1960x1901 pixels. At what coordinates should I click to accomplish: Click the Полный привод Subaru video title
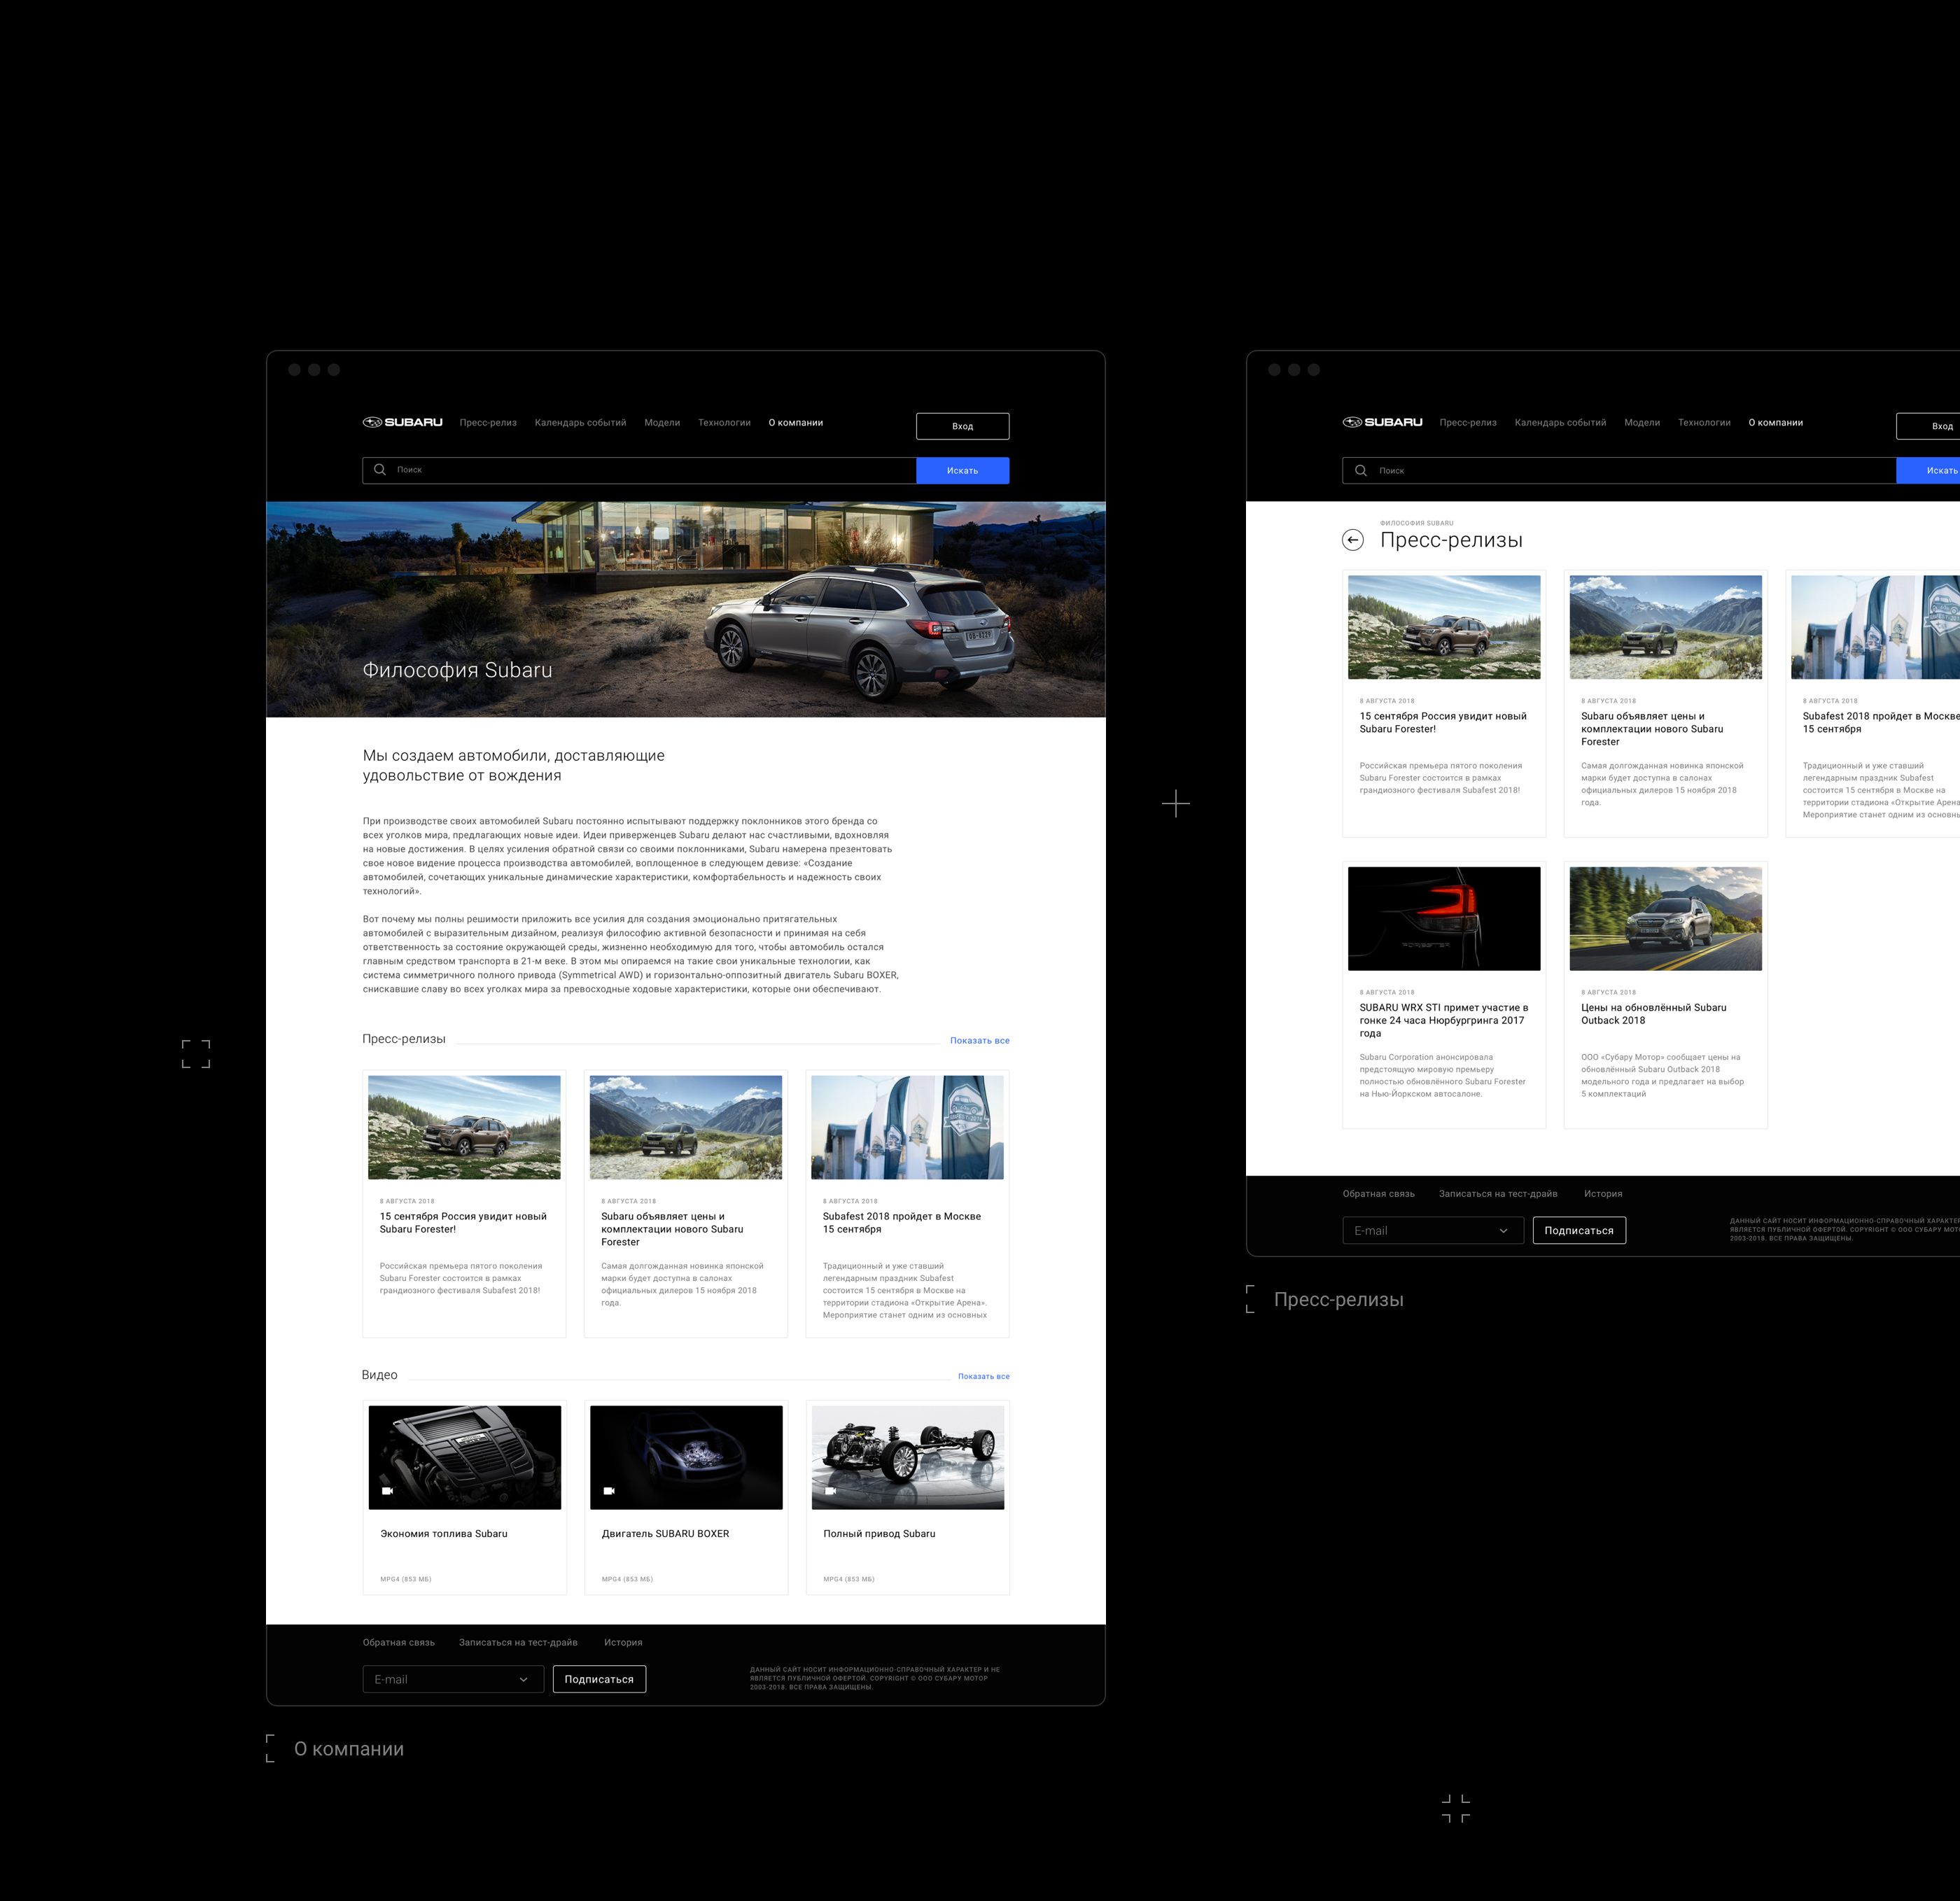(x=880, y=1534)
